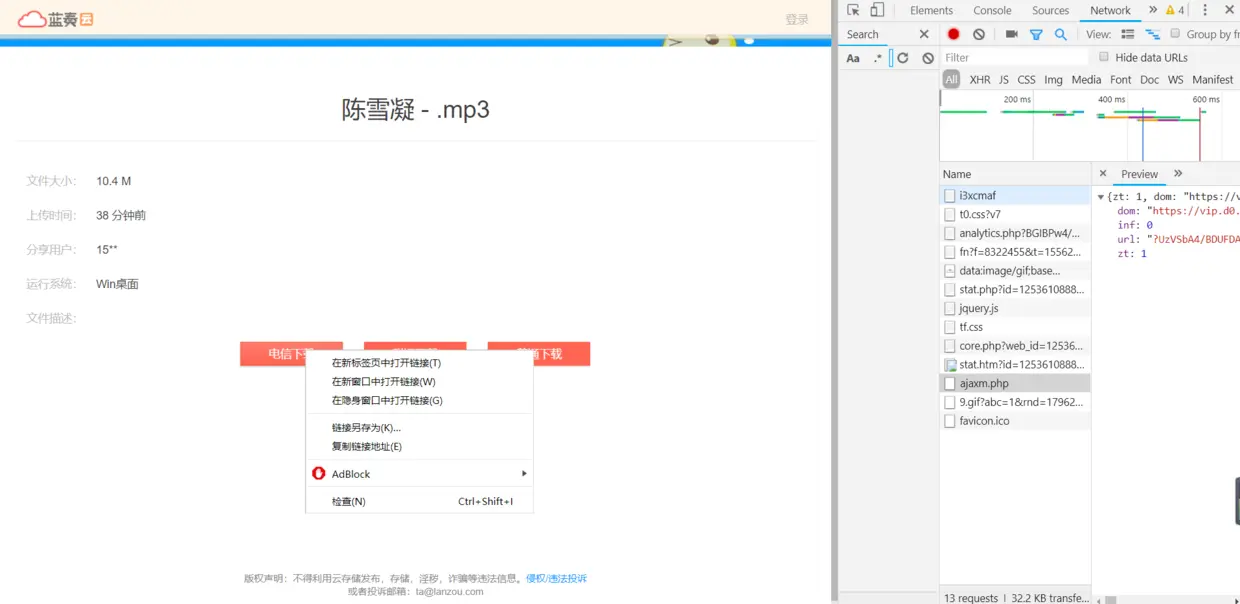Click the capture screenshots camera icon

[x=1011, y=34]
